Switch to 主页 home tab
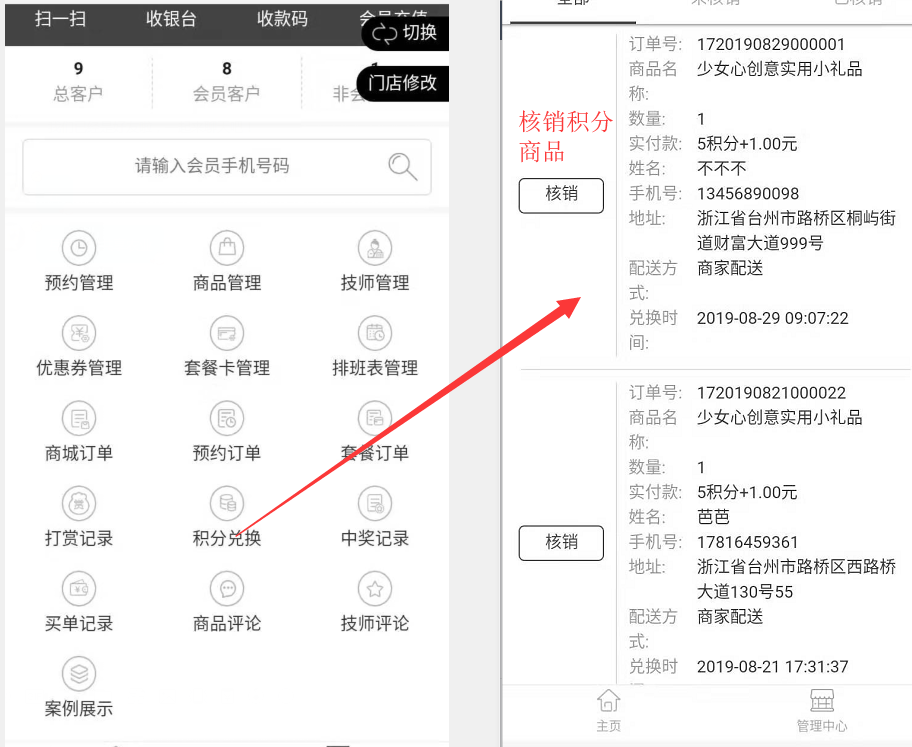This screenshot has height=747, width=912. click(x=608, y=710)
